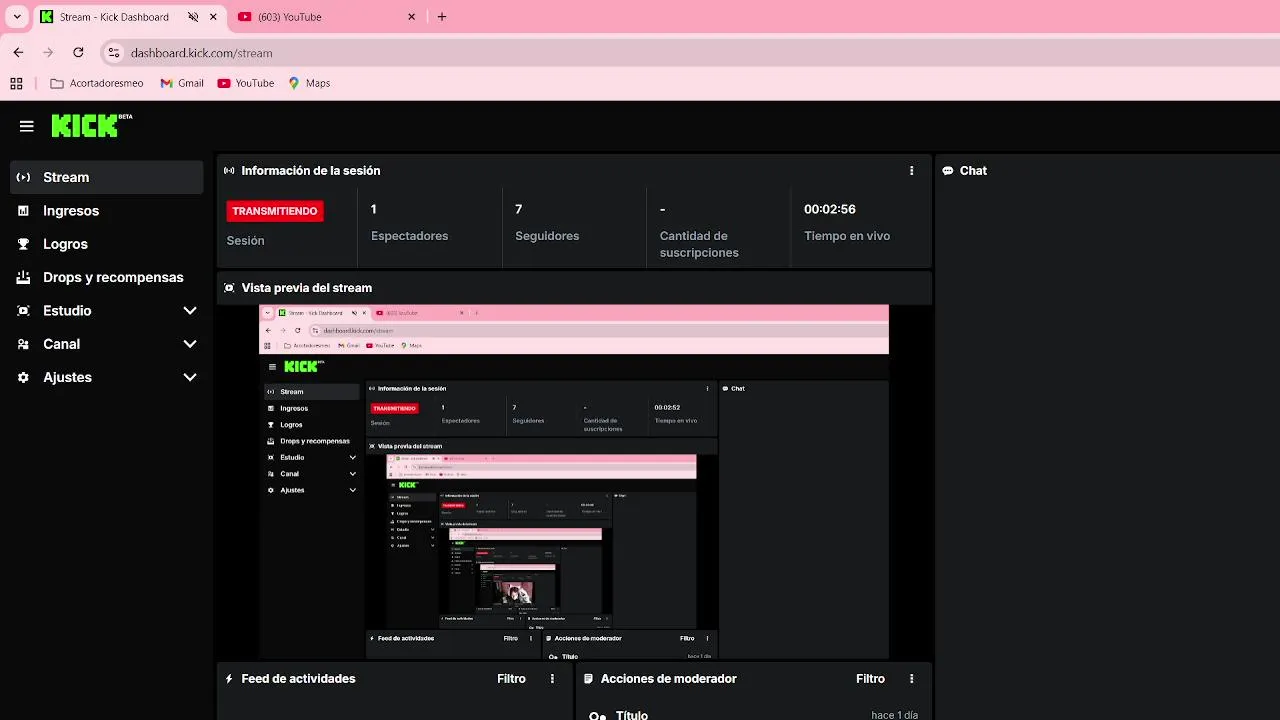Click the Seguidores label
The width and height of the screenshot is (1280, 720).
pyautogui.click(x=547, y=236)
